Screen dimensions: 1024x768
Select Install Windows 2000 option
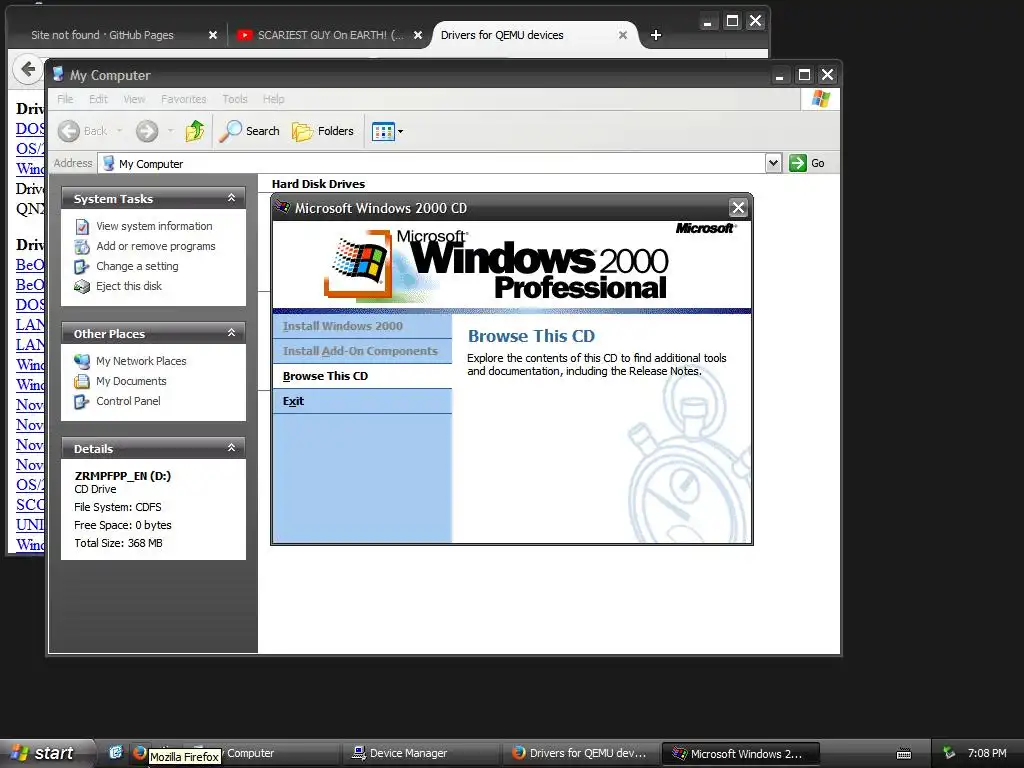point(362,326)
